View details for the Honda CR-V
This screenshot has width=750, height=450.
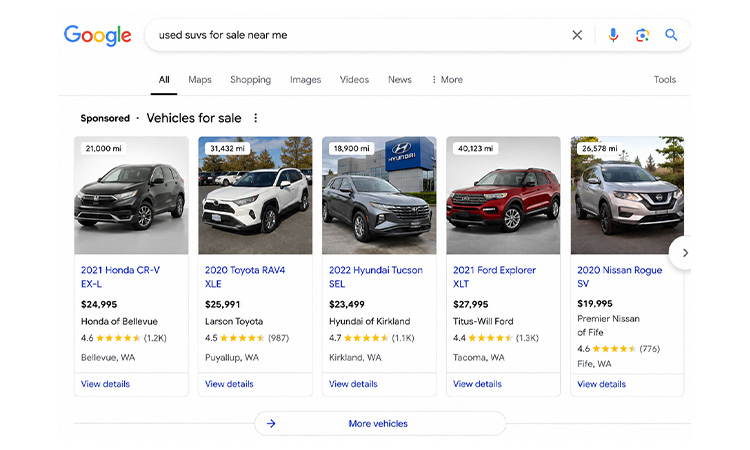click(x=105, y=384)
